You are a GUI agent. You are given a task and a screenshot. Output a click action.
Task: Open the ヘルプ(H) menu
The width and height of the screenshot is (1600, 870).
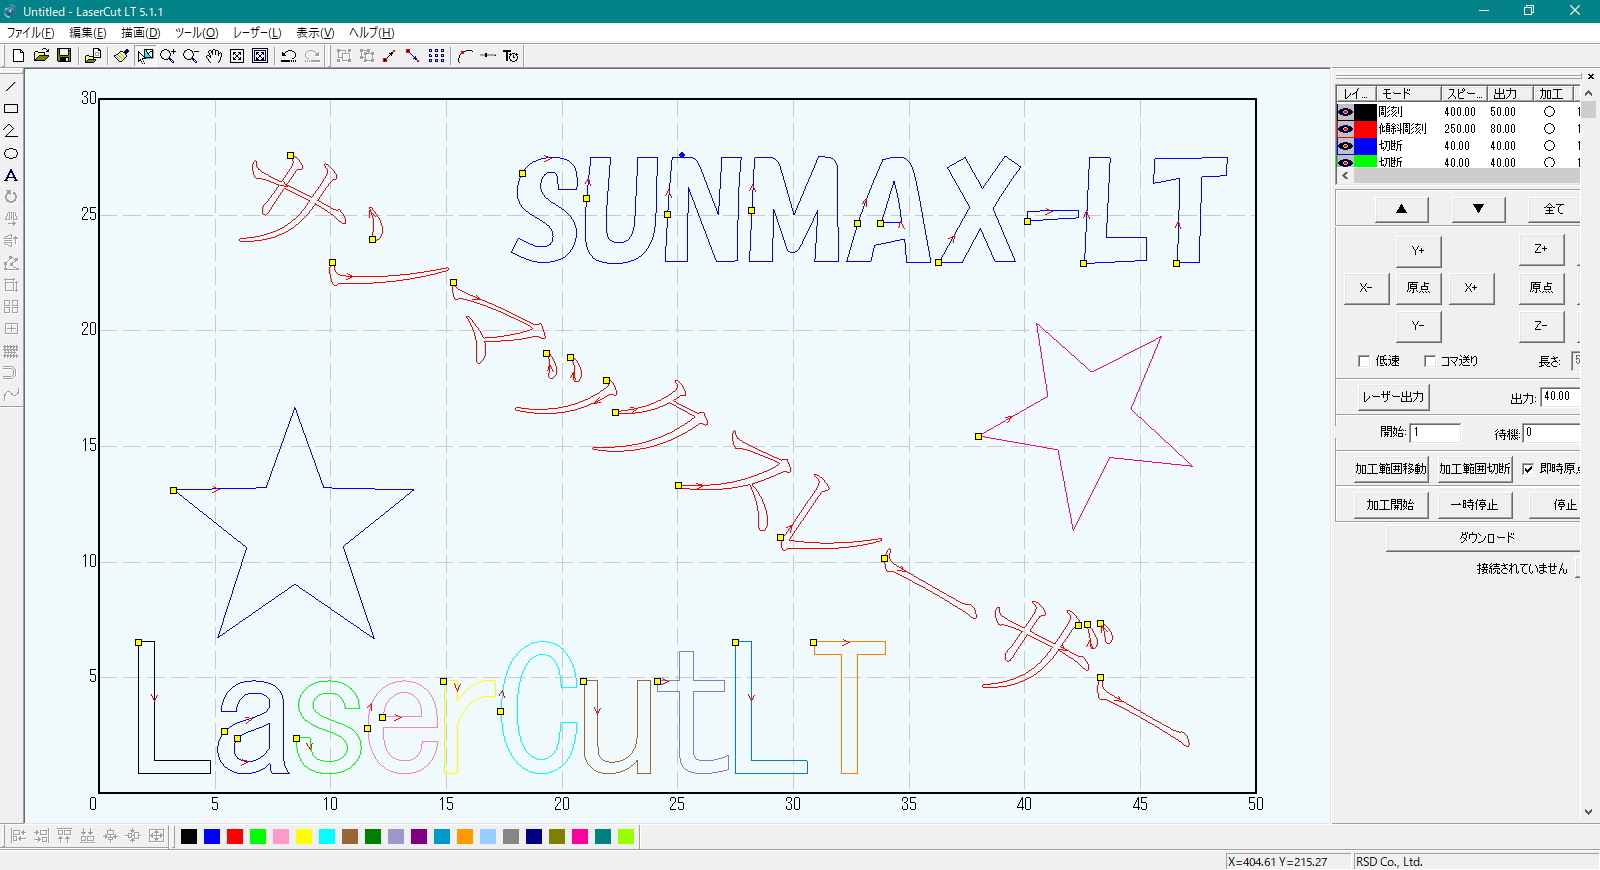point(372,33)
